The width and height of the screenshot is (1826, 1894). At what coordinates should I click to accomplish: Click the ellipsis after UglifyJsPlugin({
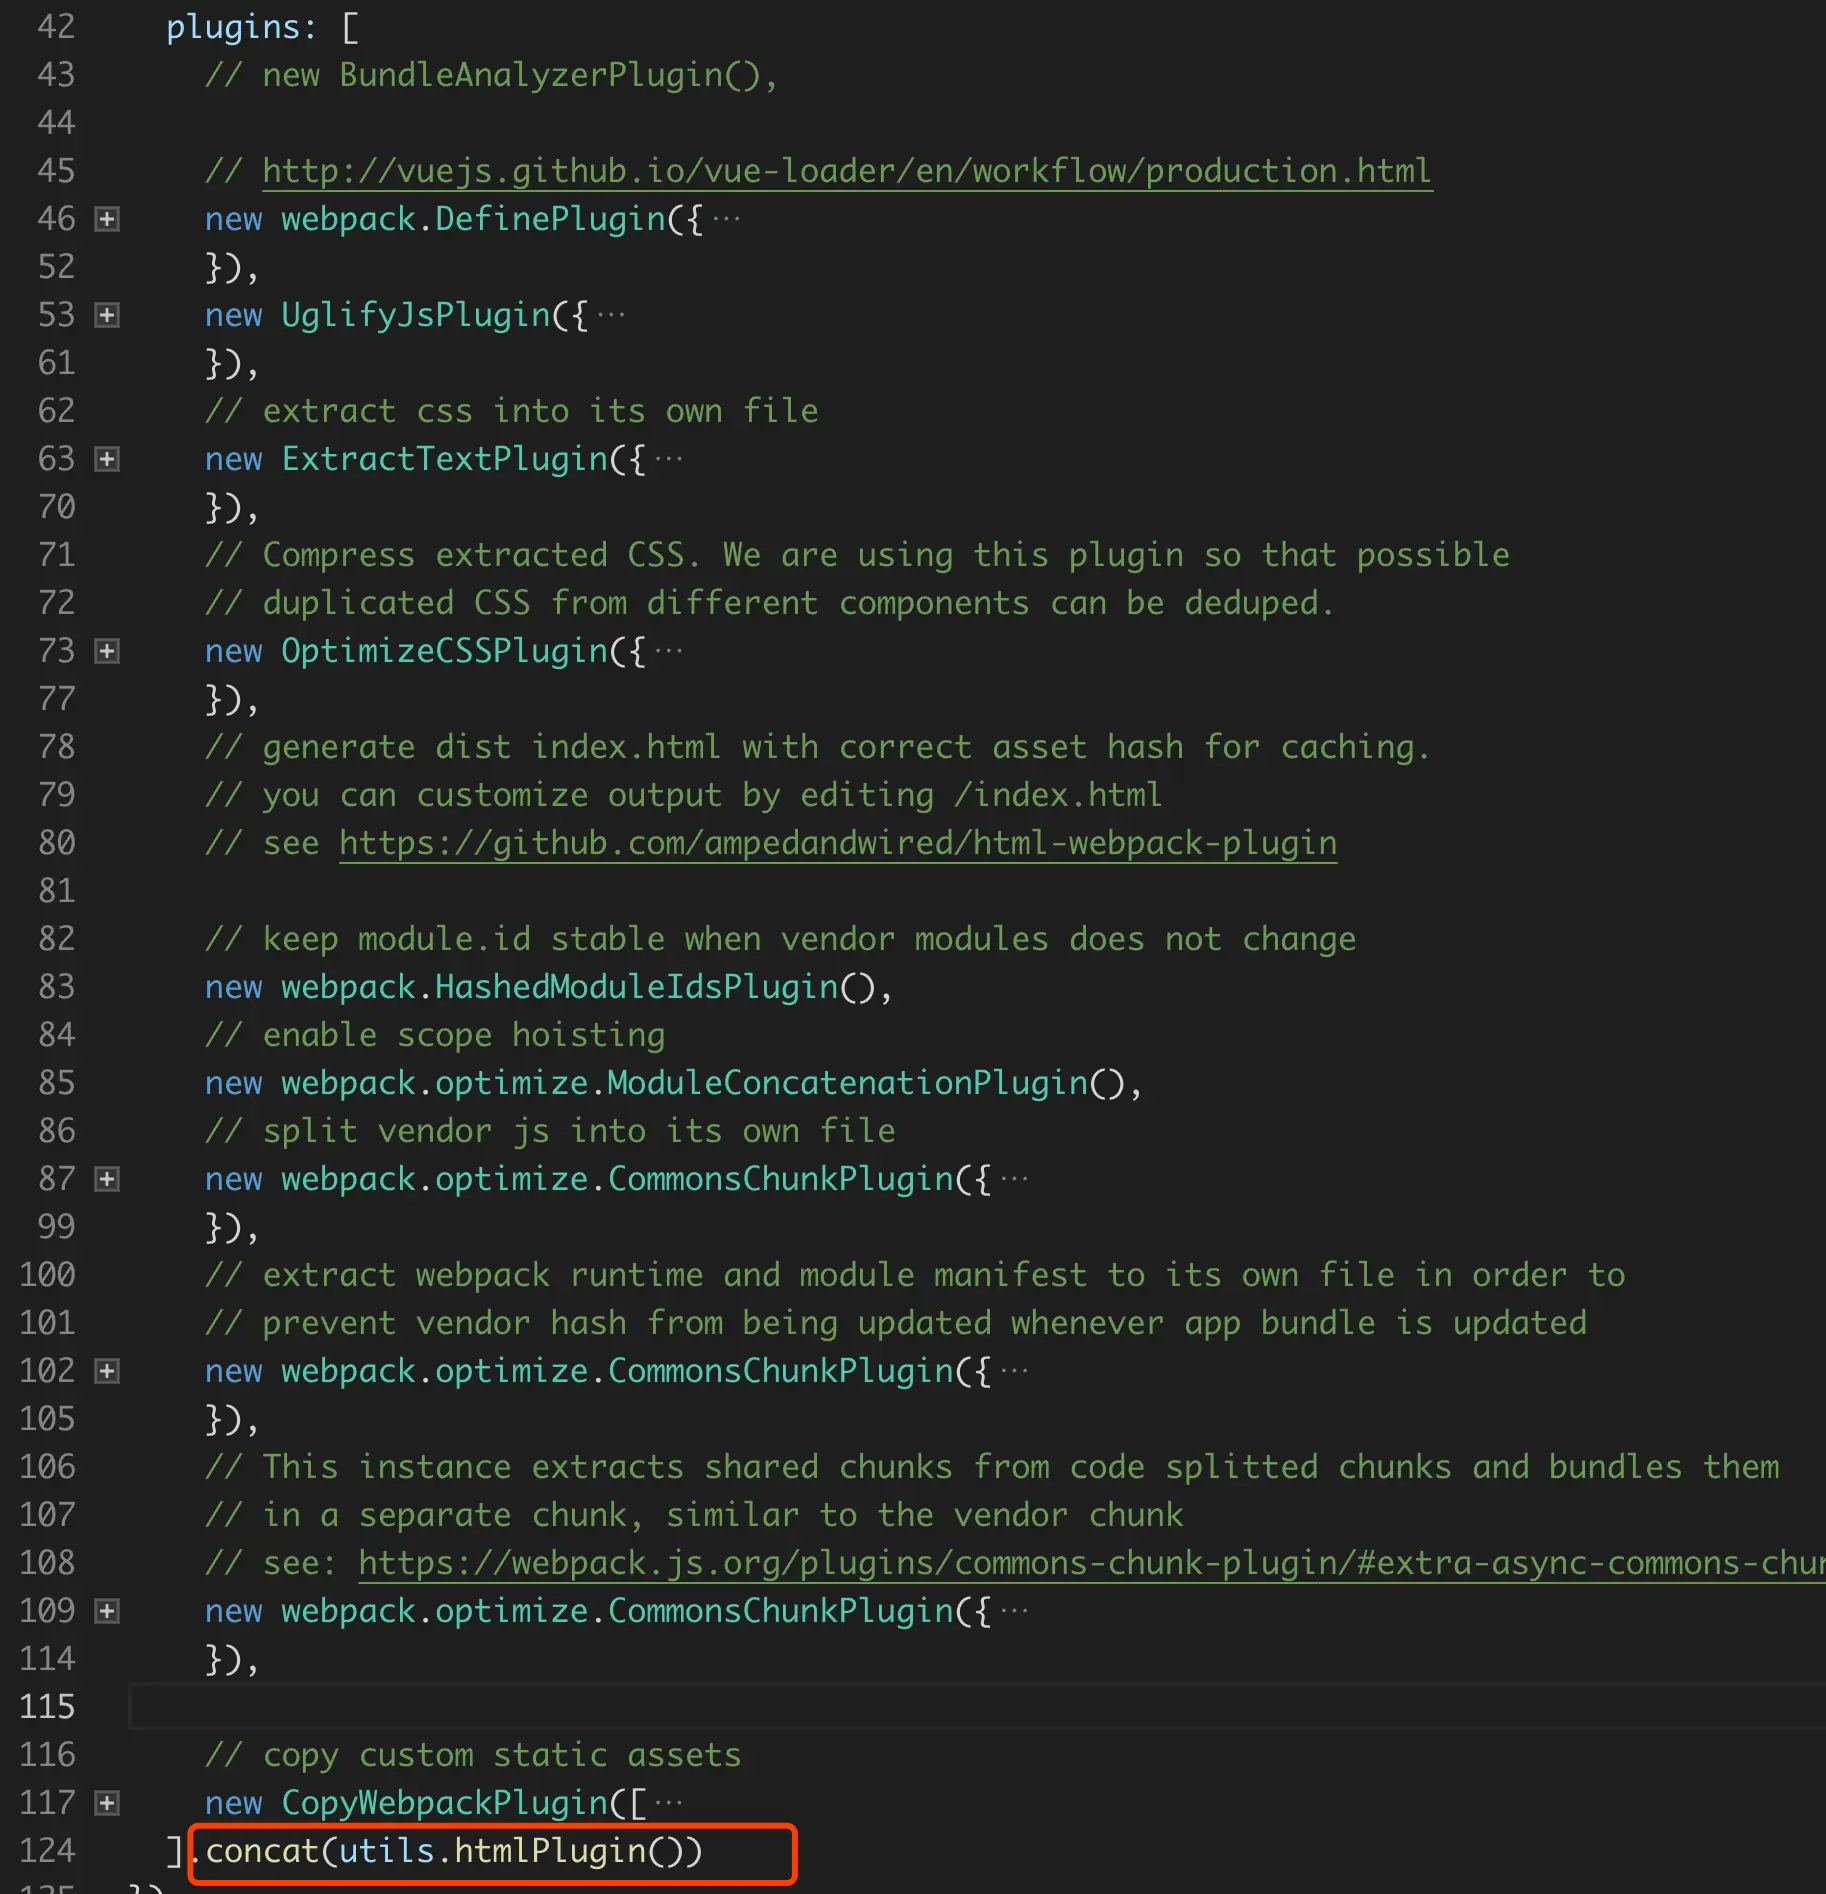[x=611, y=315]
